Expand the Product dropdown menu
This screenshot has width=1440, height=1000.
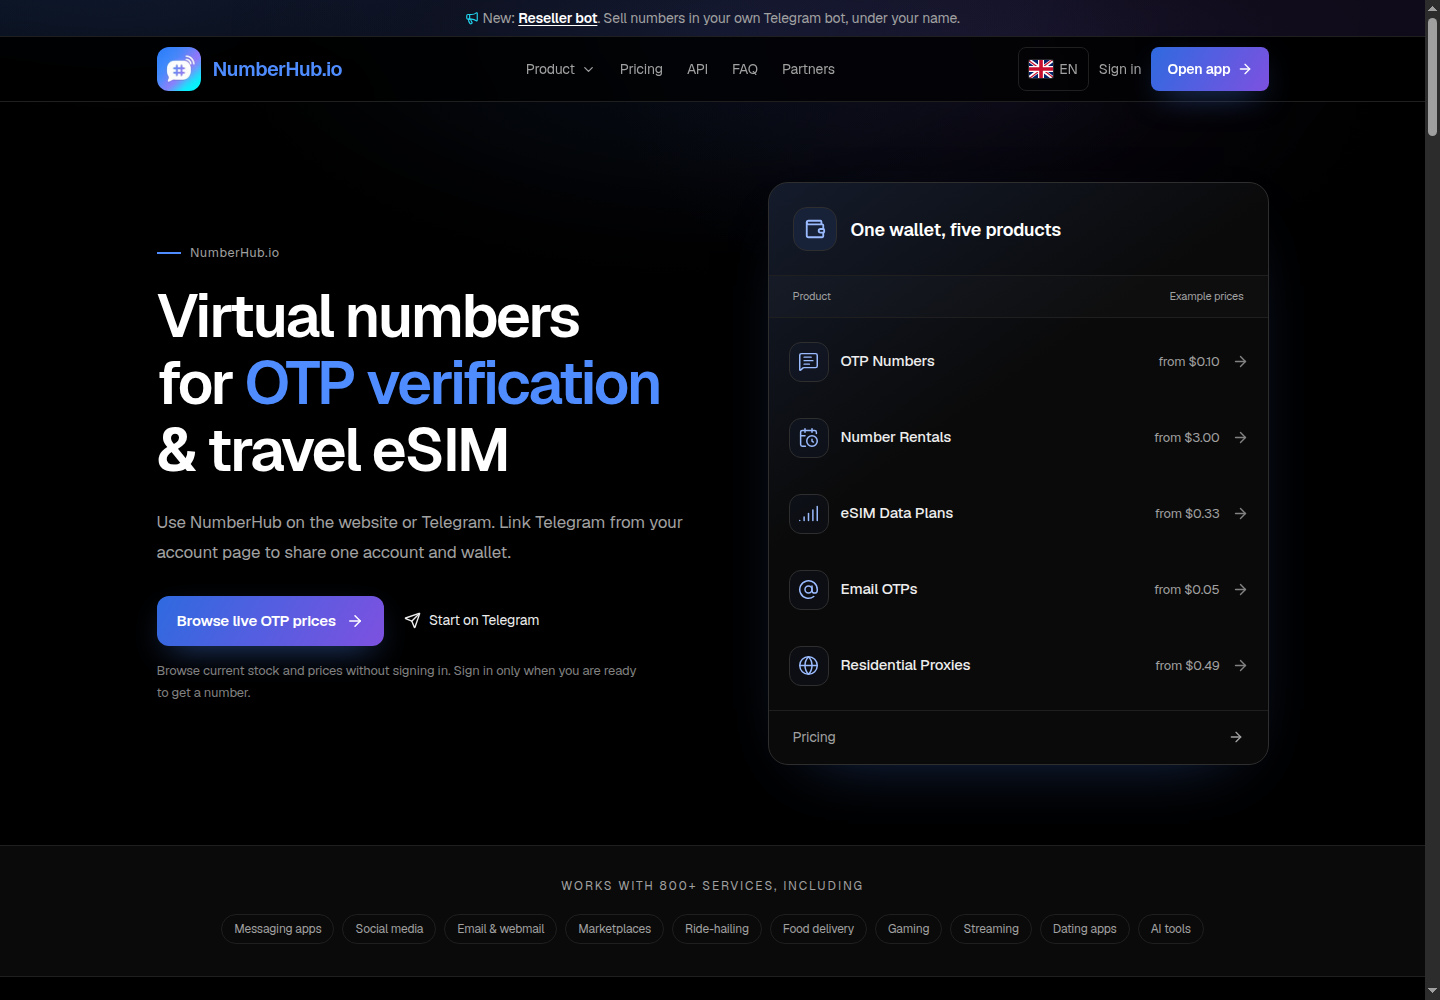pos(560,69)
